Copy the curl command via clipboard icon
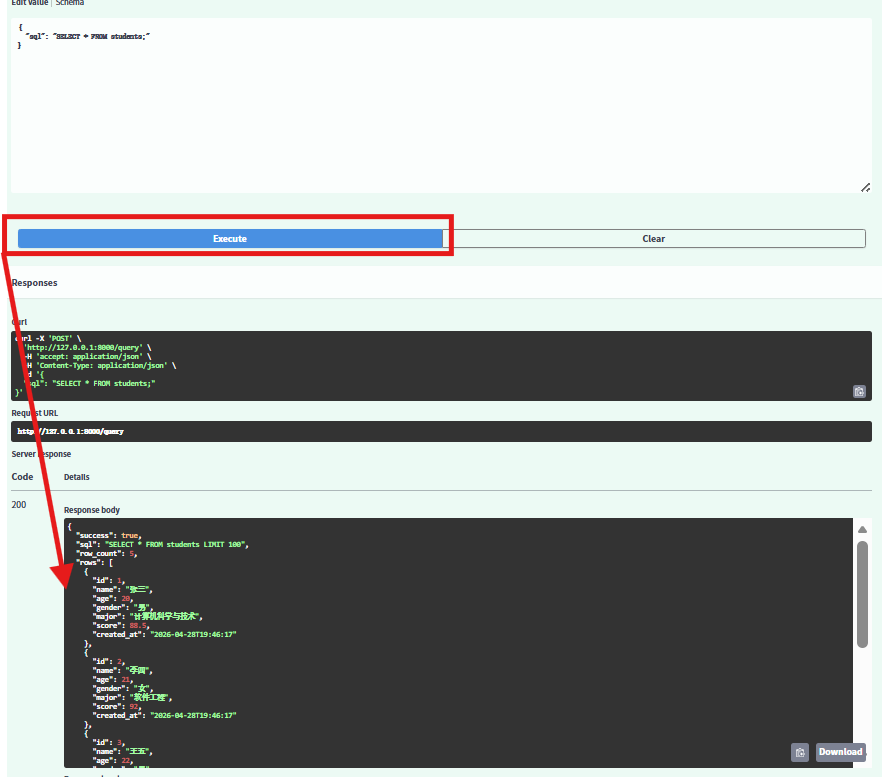Screen dimensions: 882x777 click(859, 392)
